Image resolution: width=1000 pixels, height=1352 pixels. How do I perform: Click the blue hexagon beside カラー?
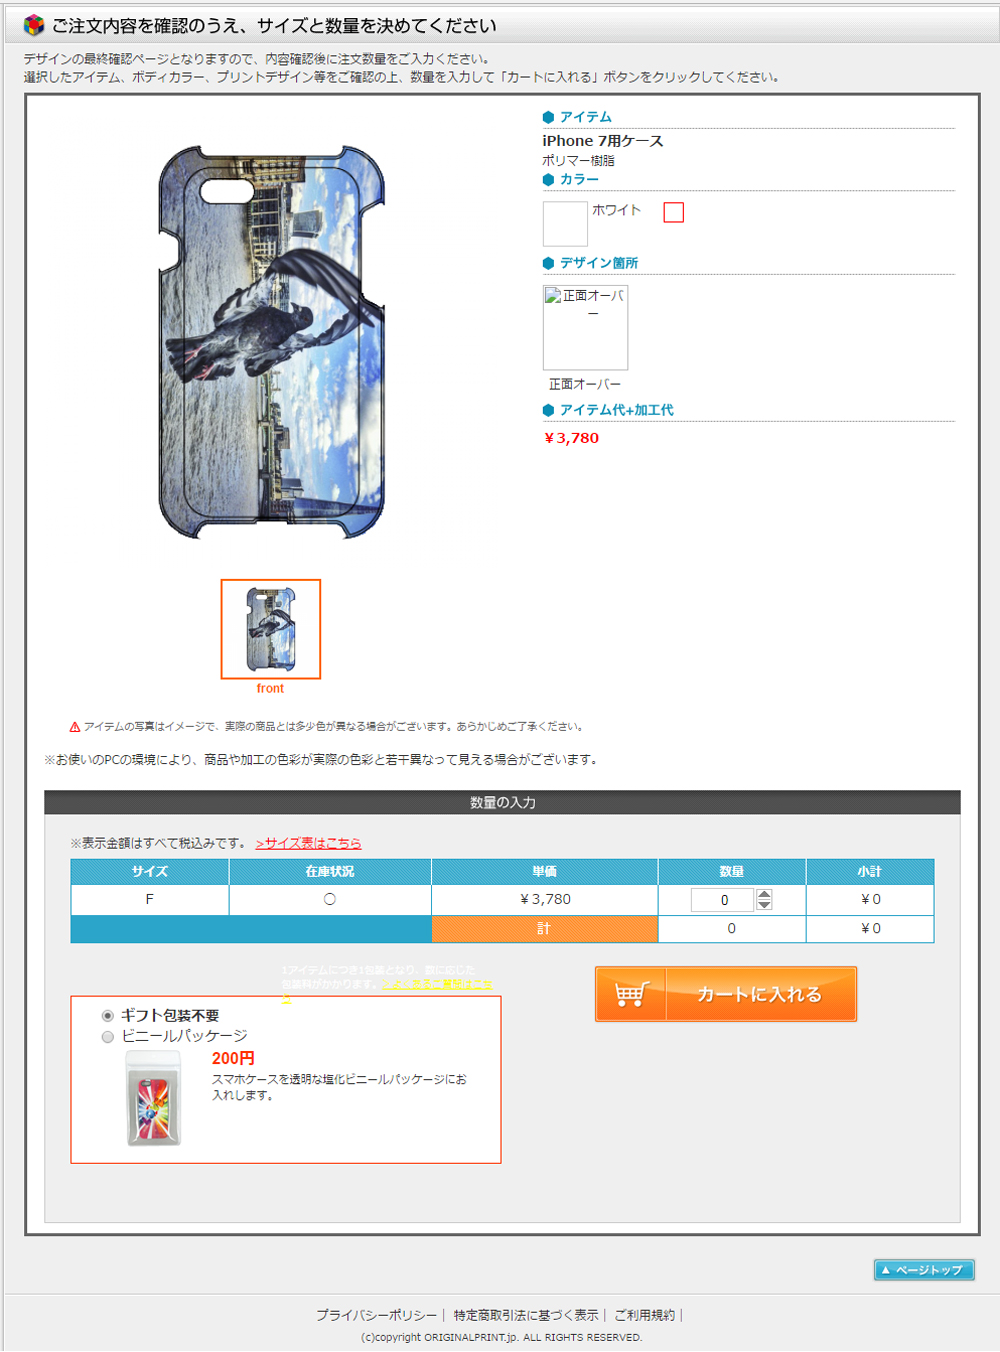pyautogui.click(x=548, y=179)
